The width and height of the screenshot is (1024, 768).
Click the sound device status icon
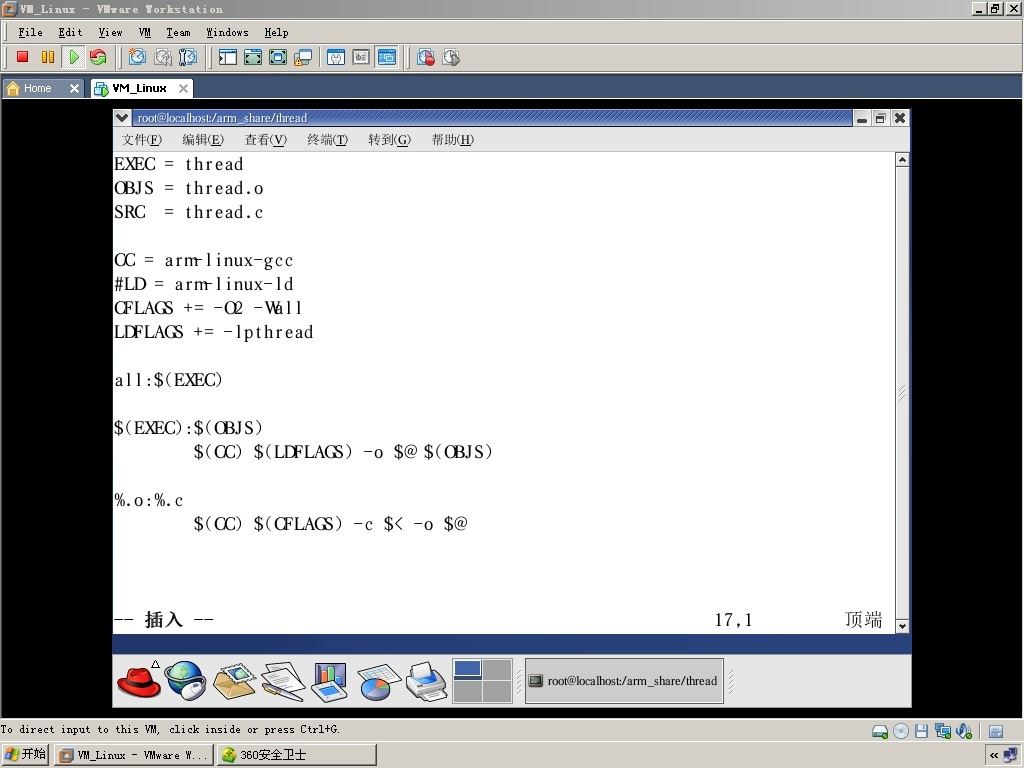click(x=964, y=731)
